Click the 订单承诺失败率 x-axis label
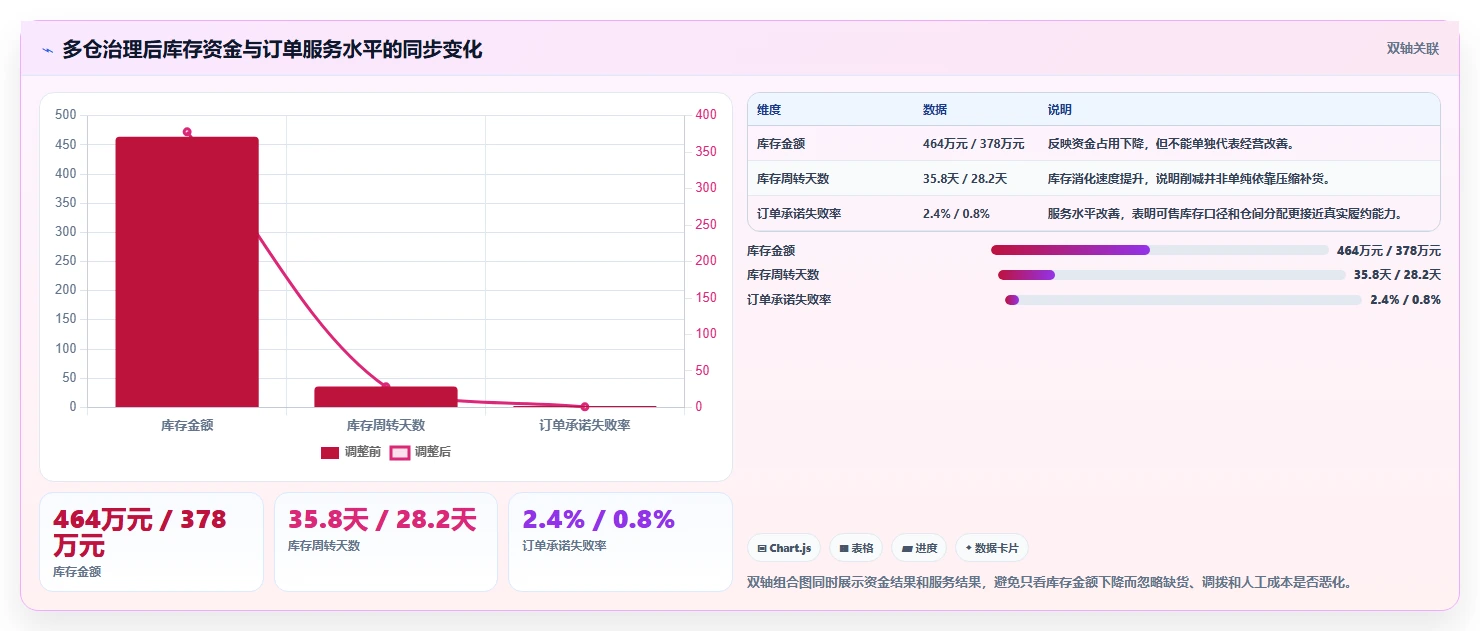 click(x=585, y=425)
